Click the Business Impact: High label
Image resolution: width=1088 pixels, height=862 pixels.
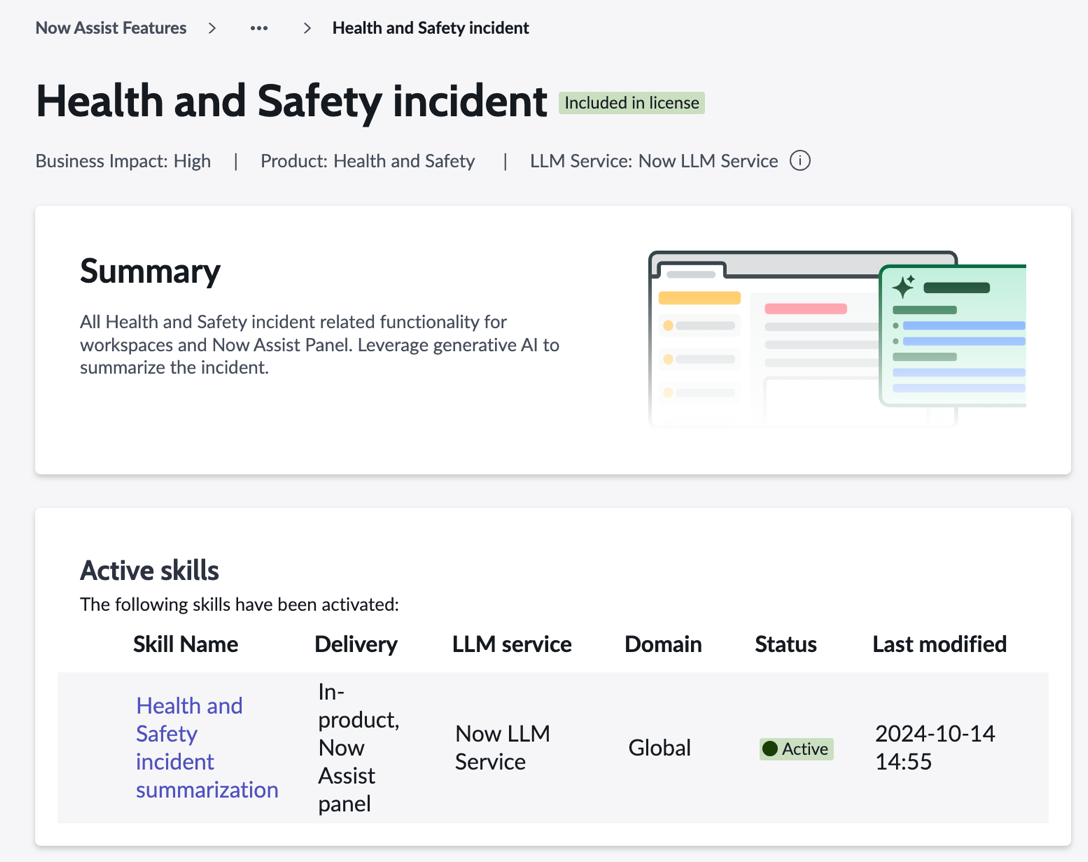click(123, 161)
